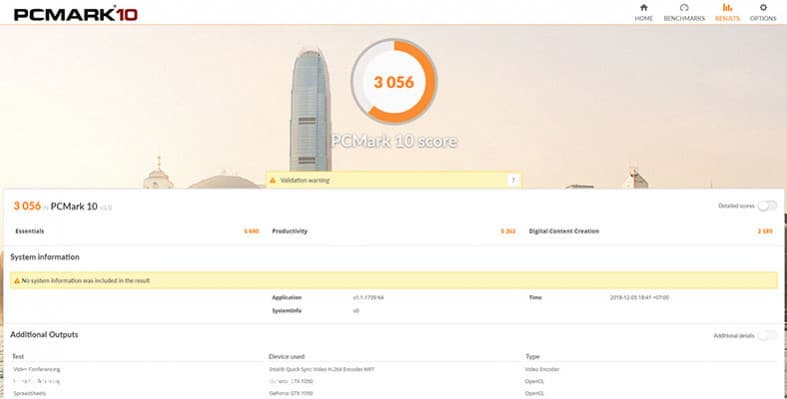Click the BENCHMARKS menu label
This screenshot has width=787, height=399.
[x=684, y=19]
